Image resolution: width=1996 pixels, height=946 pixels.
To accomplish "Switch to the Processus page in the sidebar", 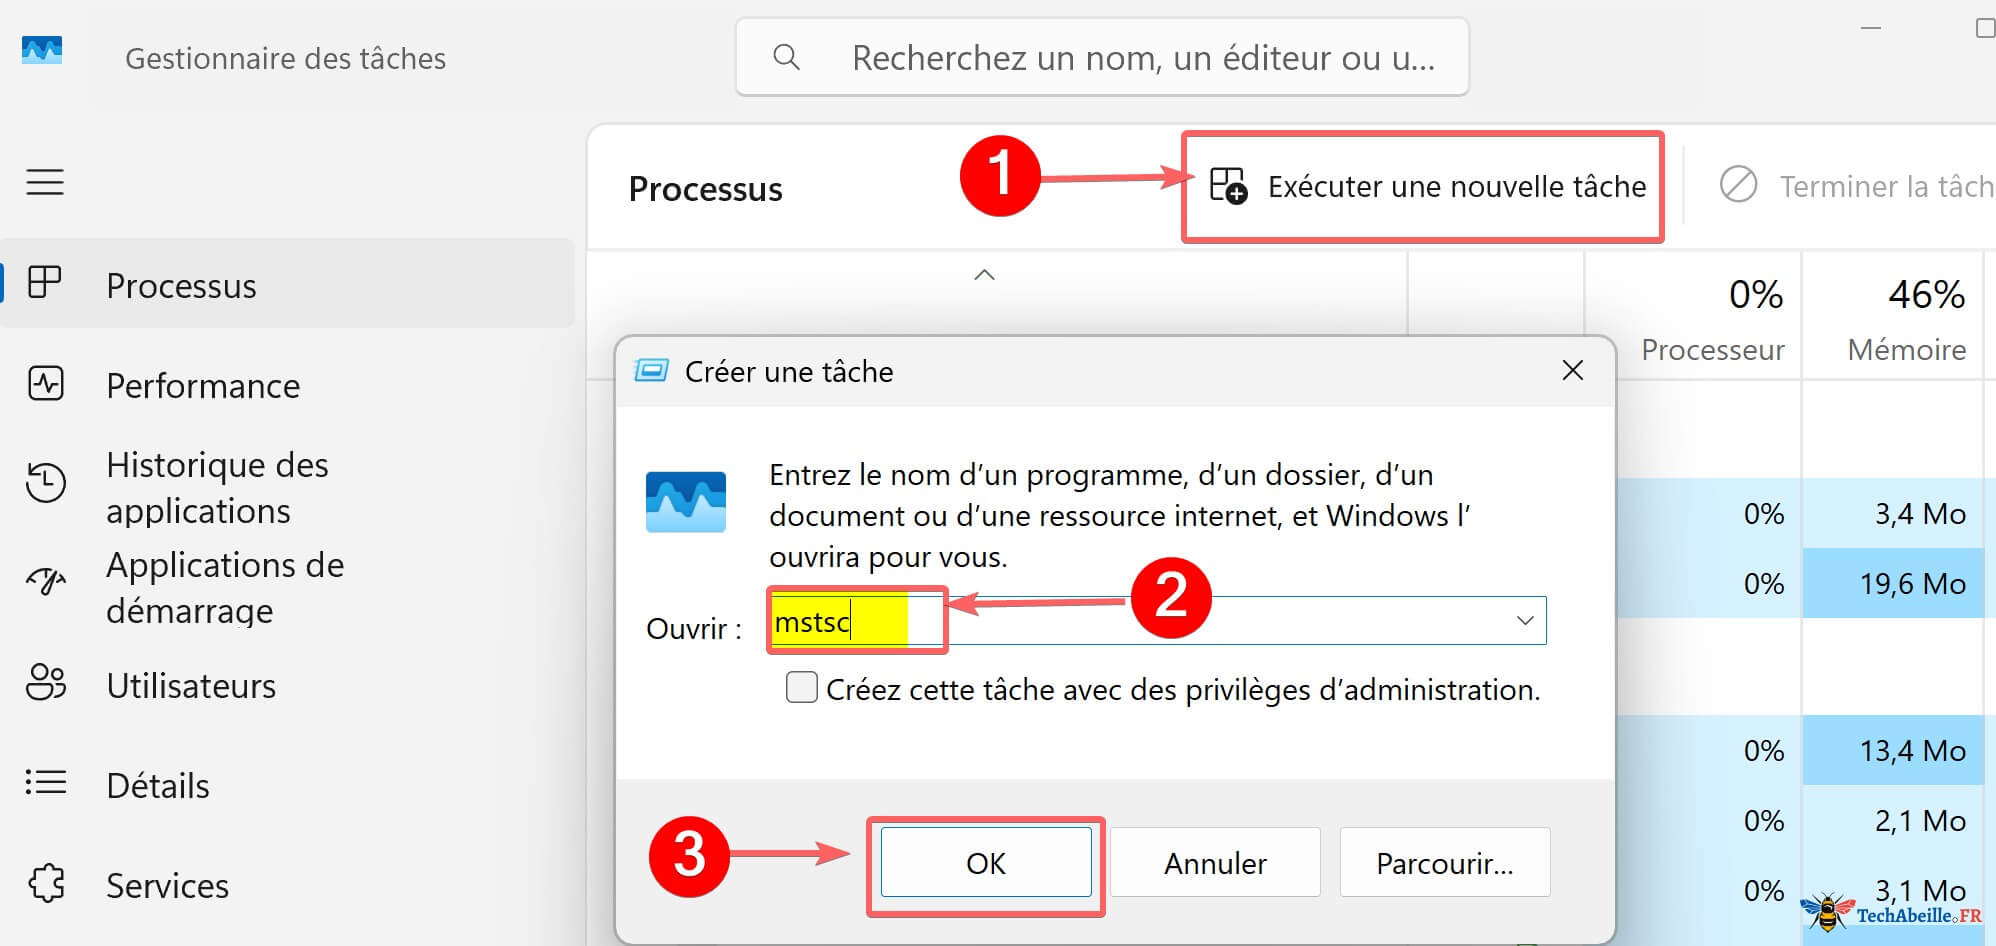I will 180,285.
